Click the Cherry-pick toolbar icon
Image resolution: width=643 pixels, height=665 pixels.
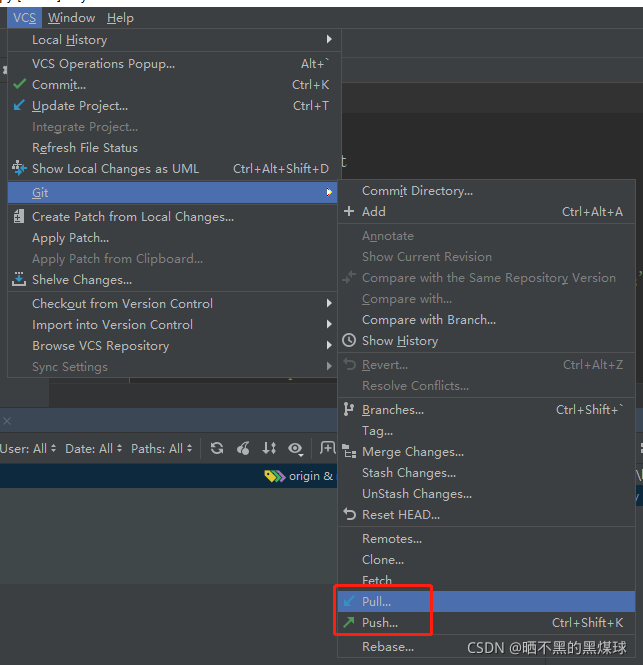[x=243, y=448]
